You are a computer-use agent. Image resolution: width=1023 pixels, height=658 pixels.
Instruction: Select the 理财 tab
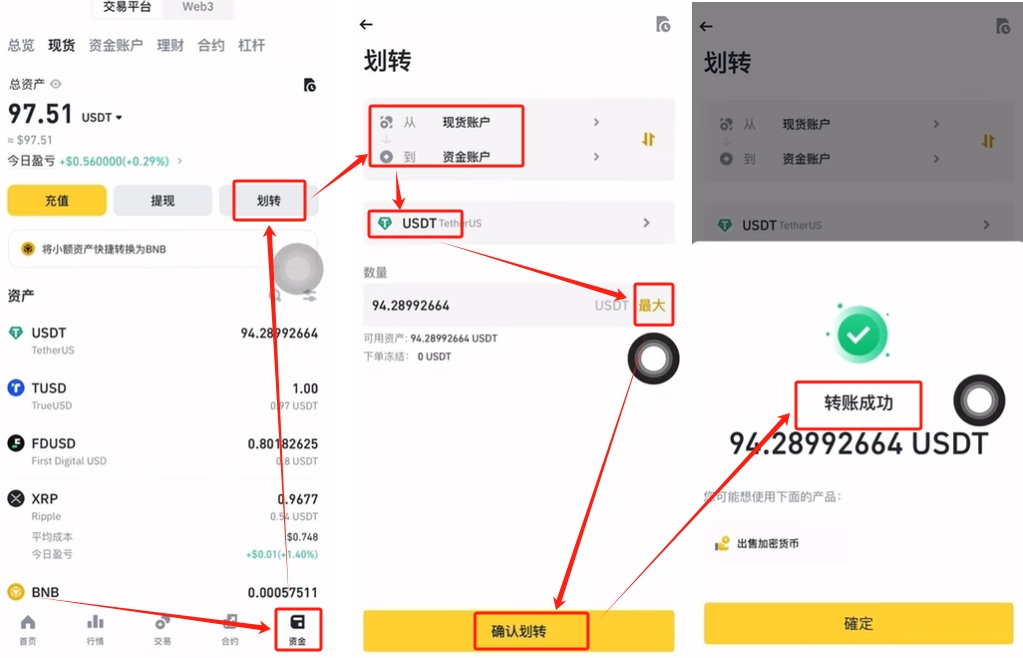pos(170,46)
